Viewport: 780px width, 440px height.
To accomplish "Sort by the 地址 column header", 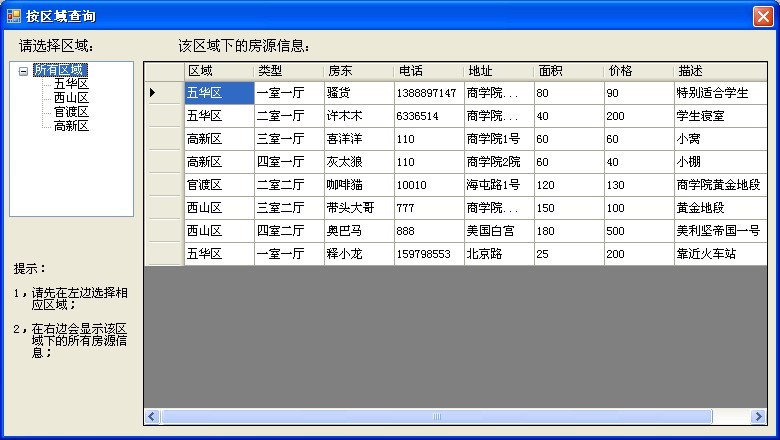I will pyautogui.click(x=499, y=71).
